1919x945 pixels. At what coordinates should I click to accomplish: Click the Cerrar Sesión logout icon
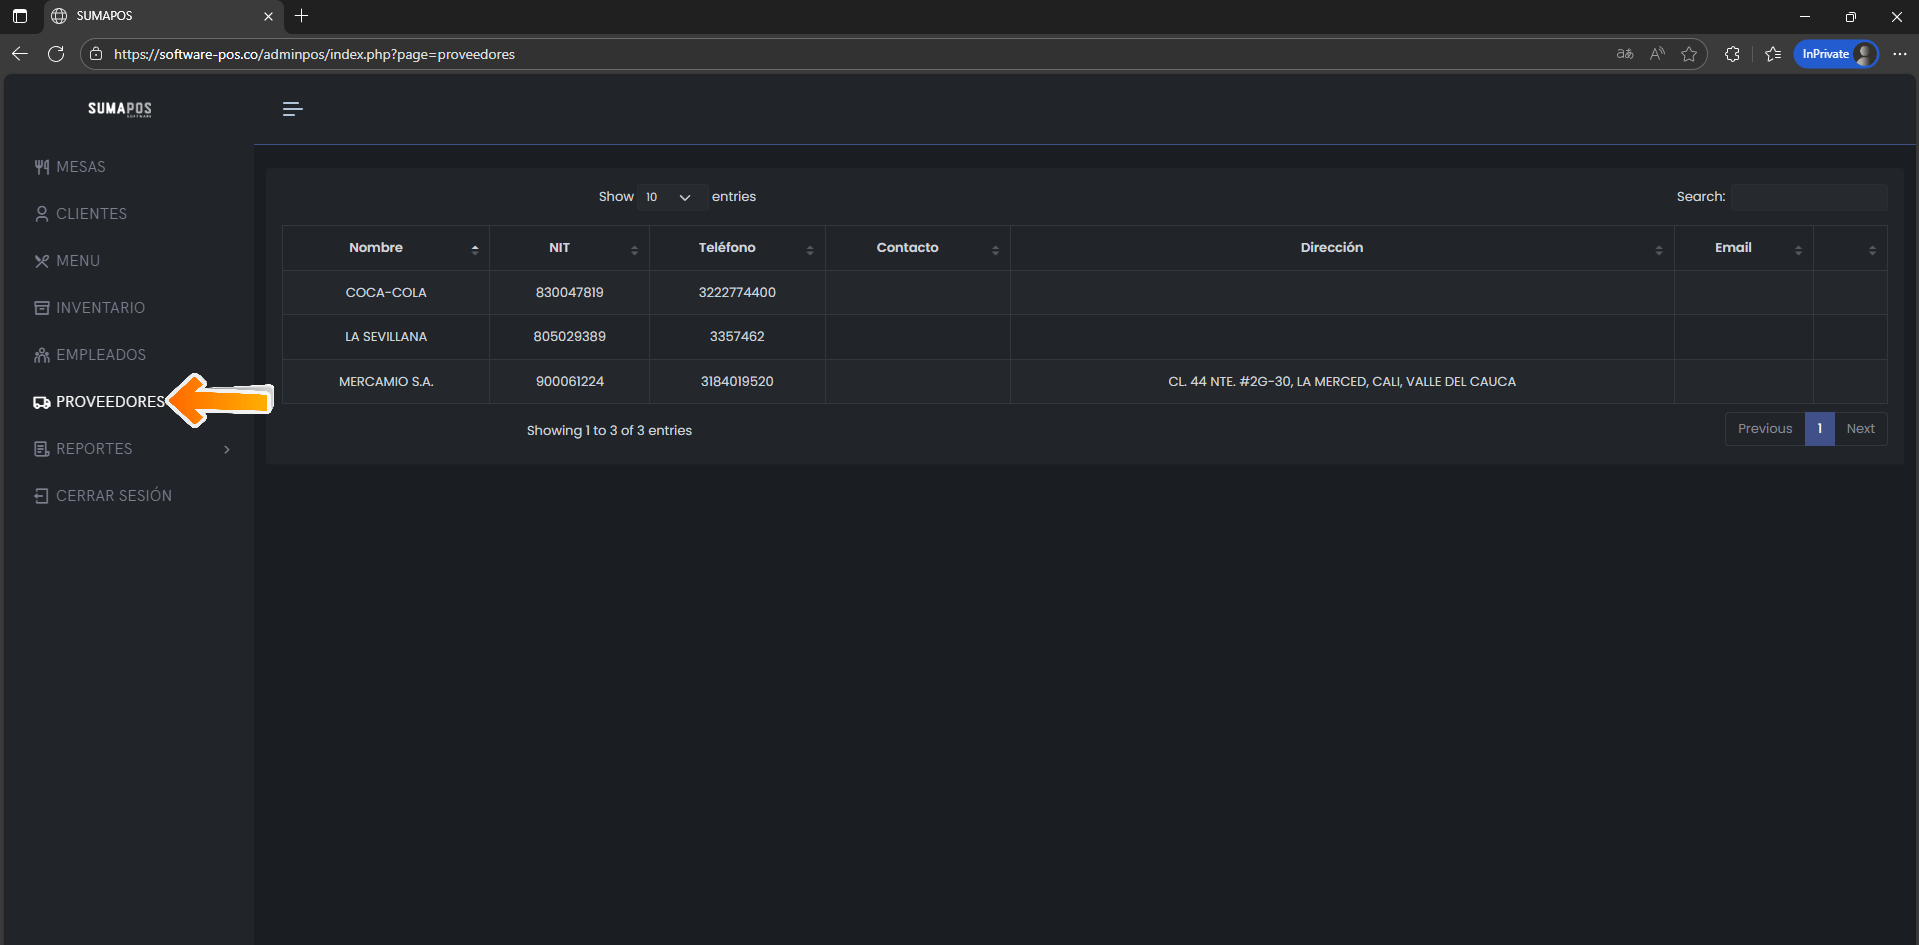tap(42, 496)
